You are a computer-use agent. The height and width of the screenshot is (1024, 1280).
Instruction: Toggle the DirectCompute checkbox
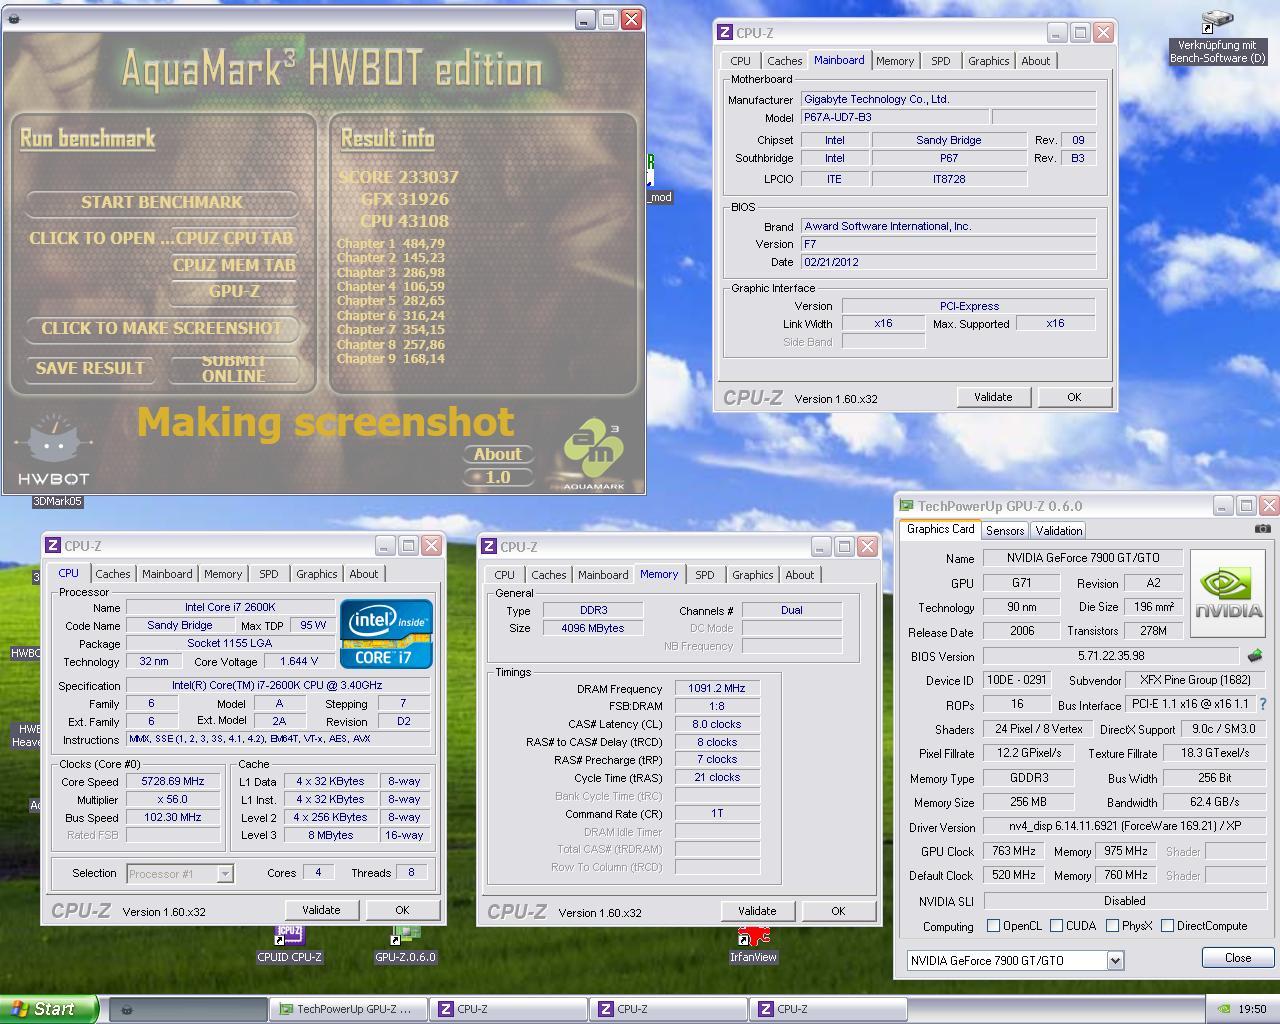[1167, 926]
